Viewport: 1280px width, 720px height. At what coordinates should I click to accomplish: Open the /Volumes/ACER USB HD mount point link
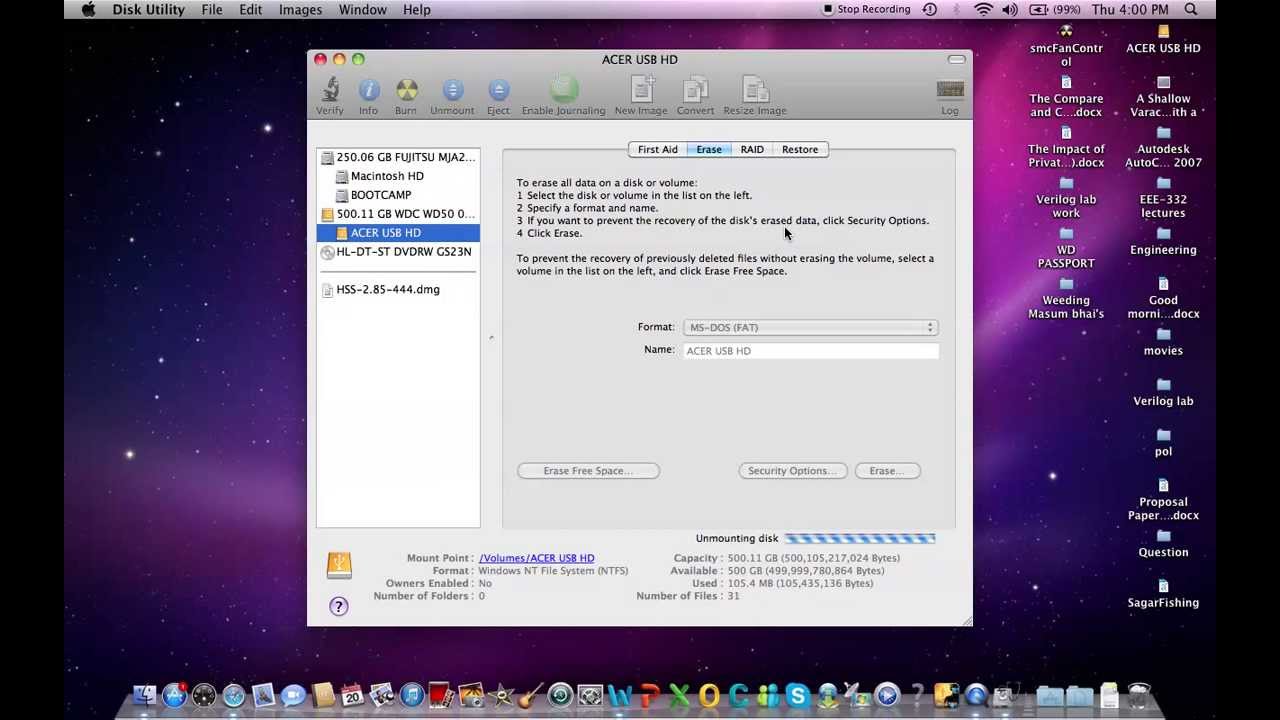pyautogui.click(x=536, y=558)
